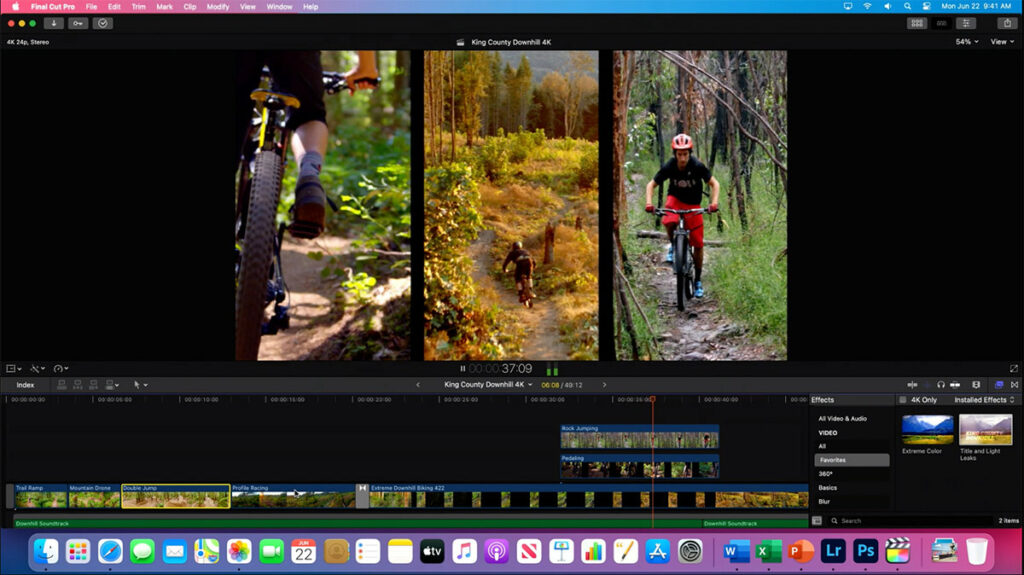This screenshot has height=575, width=1024.
Task: Show background tasks checkmark icon
Action: 103,24
